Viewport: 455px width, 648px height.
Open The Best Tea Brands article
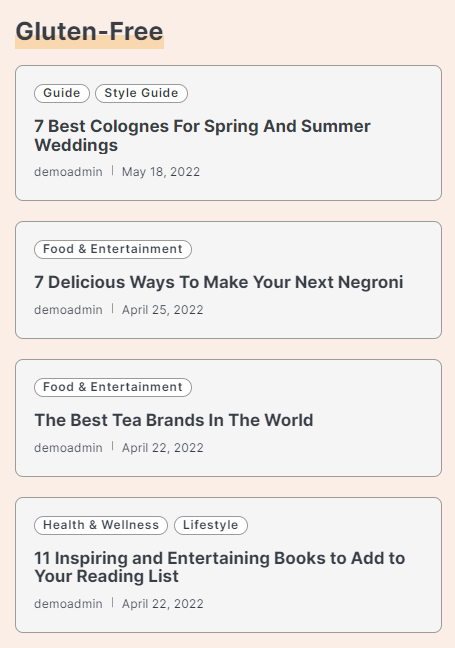pos(174,420)
